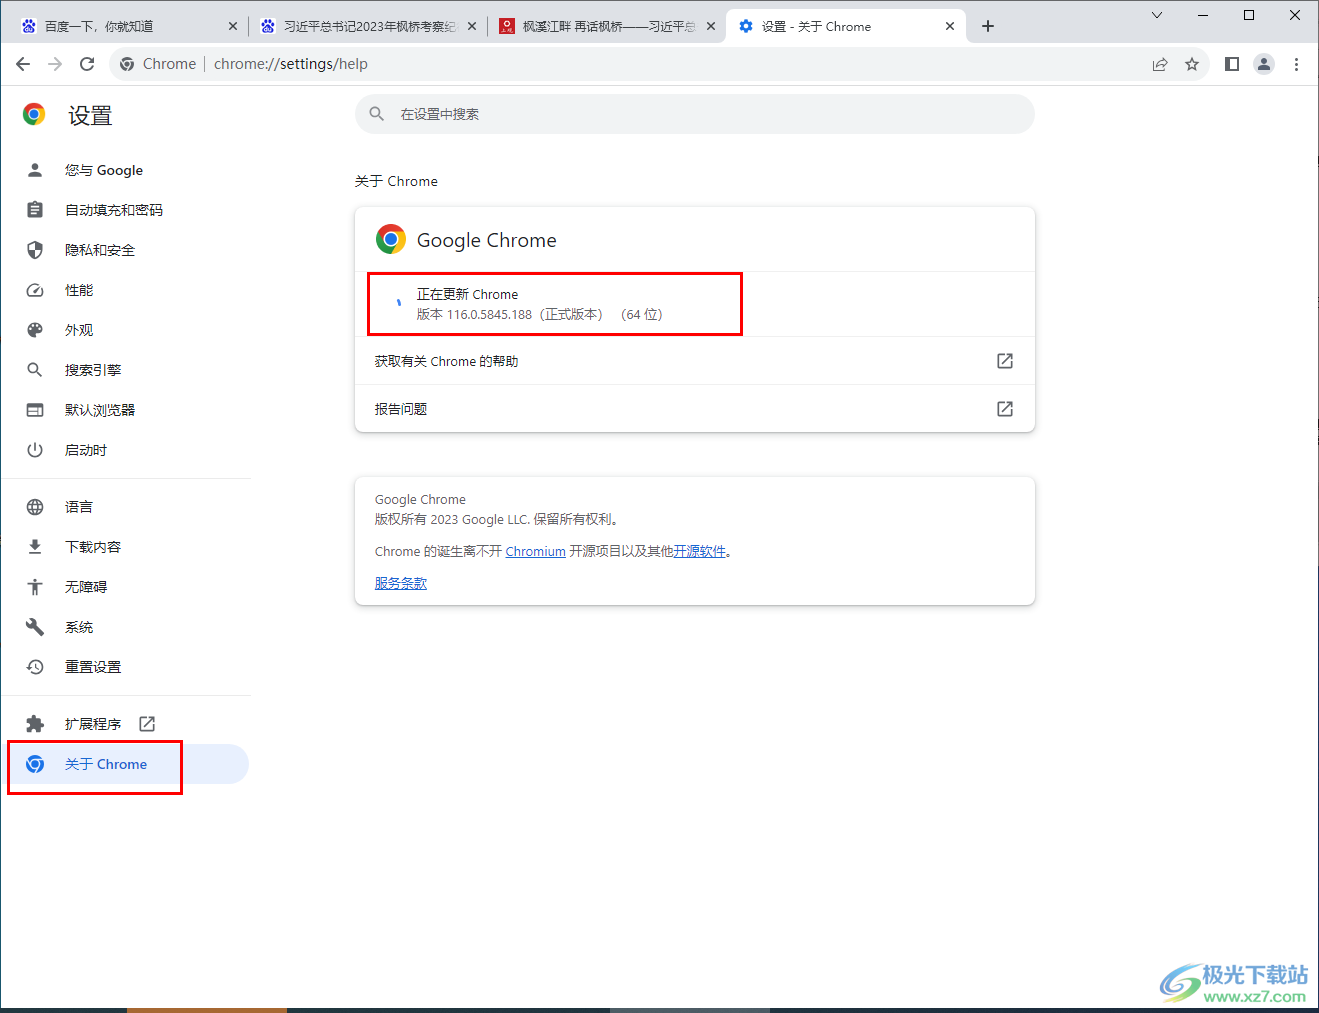Click the forward navigation arrow
Image resolution: width=1319 pixels, height=1013 pixels.
pos(55,64)
